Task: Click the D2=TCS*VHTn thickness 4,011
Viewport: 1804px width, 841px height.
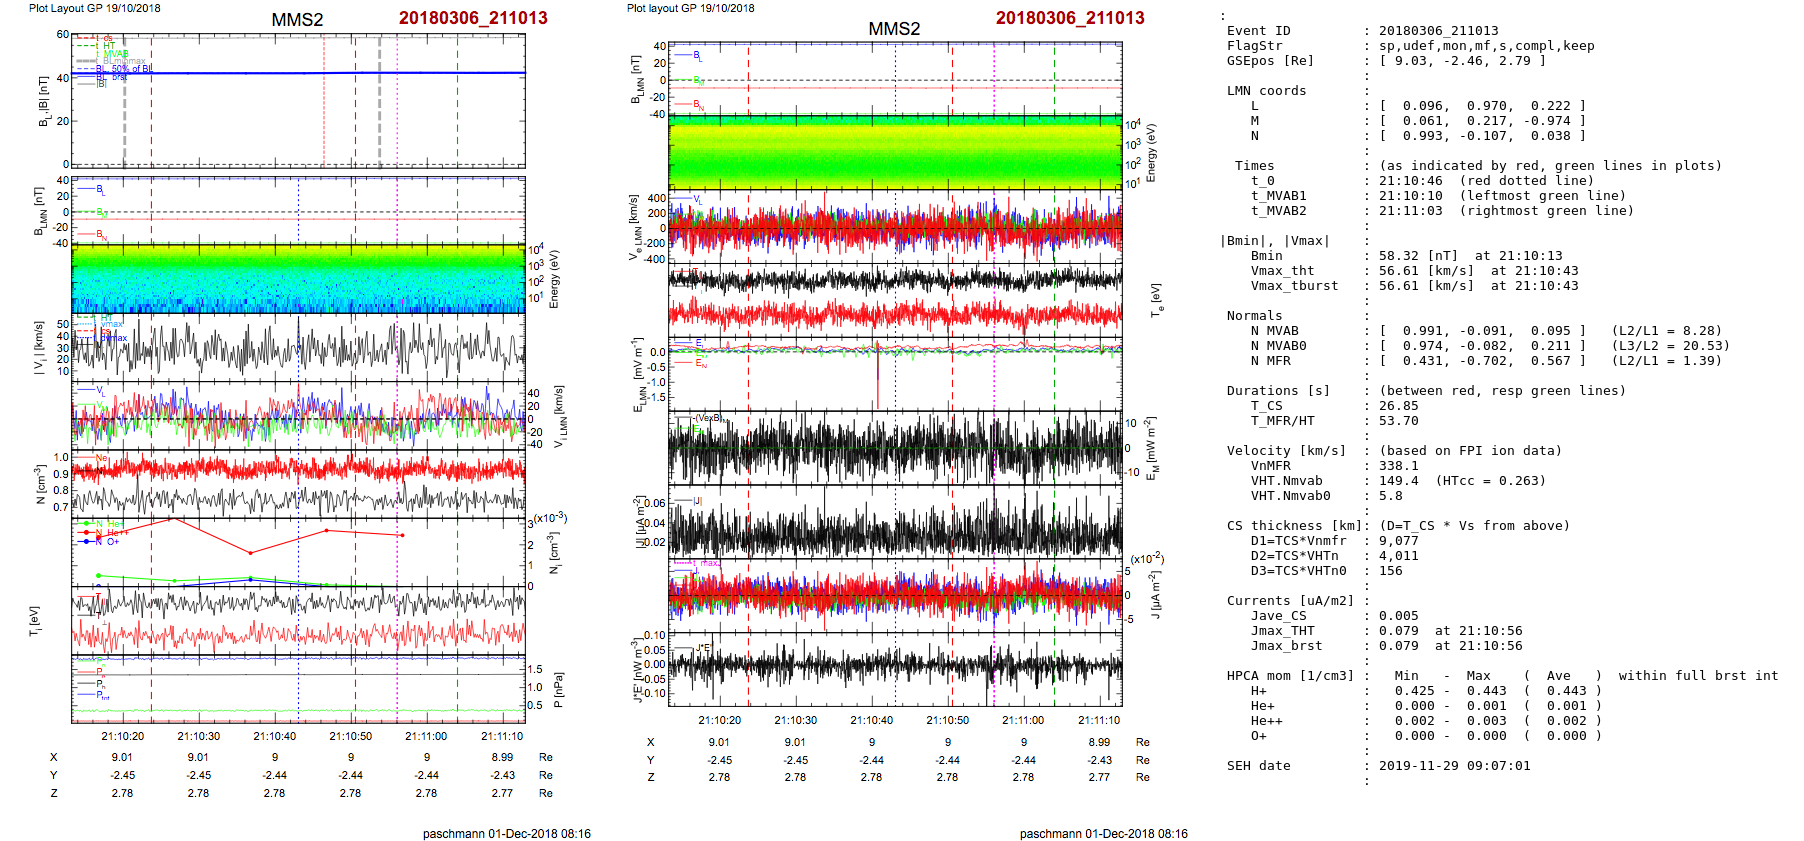Action: [1398, 556]
